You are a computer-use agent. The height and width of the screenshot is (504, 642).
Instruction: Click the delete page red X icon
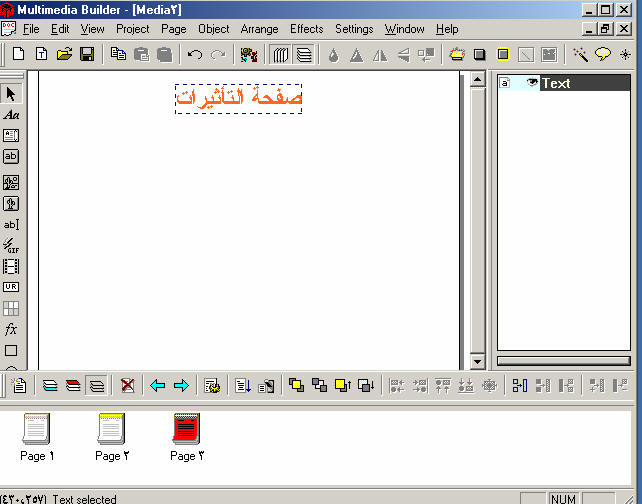tap(128, 386)
